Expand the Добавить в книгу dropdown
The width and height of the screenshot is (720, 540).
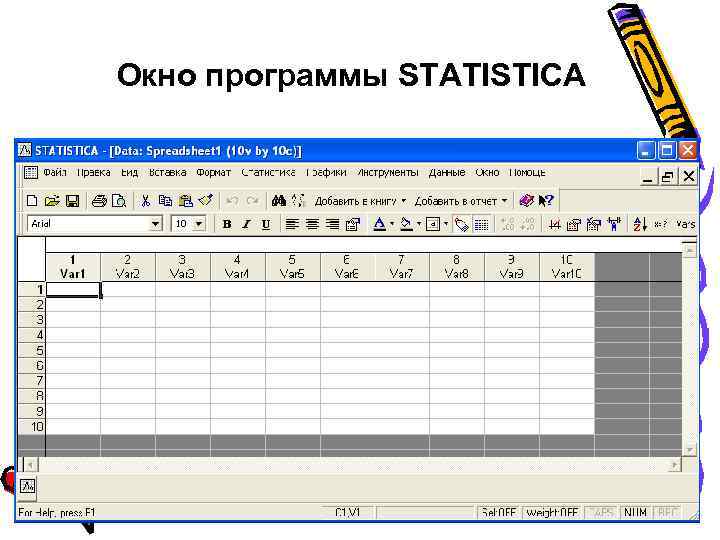pyautogui.click(x=404, y=201)
